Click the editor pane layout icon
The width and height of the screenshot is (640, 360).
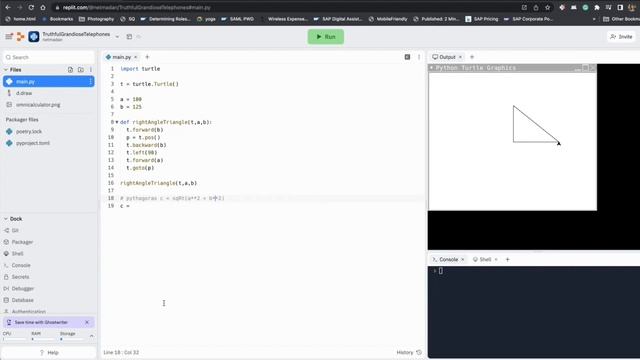[407, 57]
